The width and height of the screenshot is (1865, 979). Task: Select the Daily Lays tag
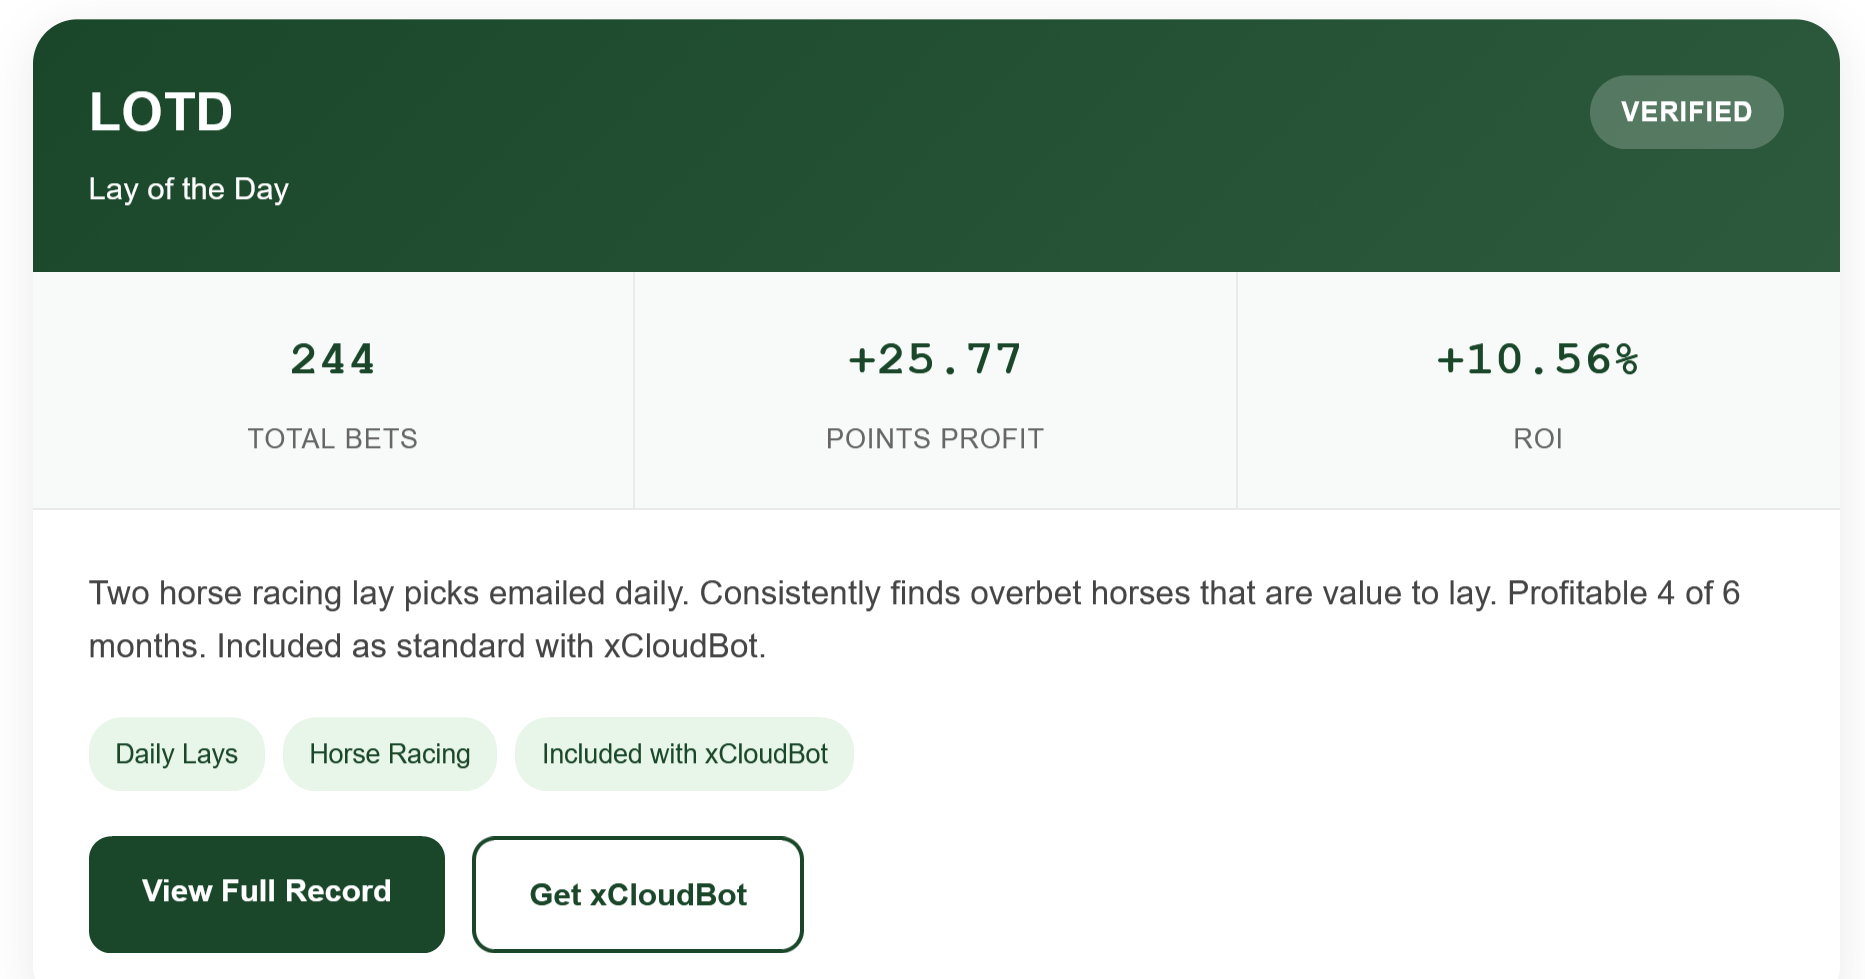176,754
